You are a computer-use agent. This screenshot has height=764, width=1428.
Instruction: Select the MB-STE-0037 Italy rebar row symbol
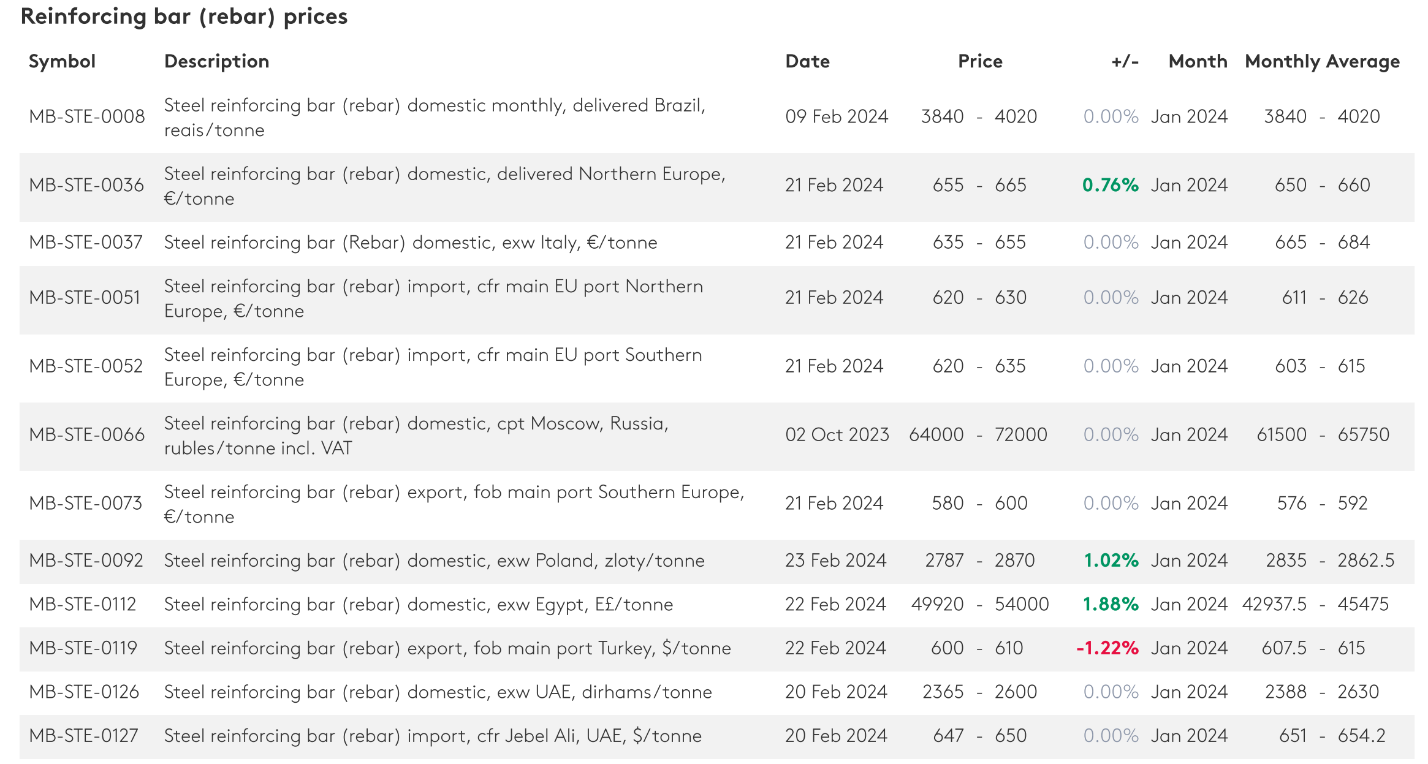pos(86,242)
